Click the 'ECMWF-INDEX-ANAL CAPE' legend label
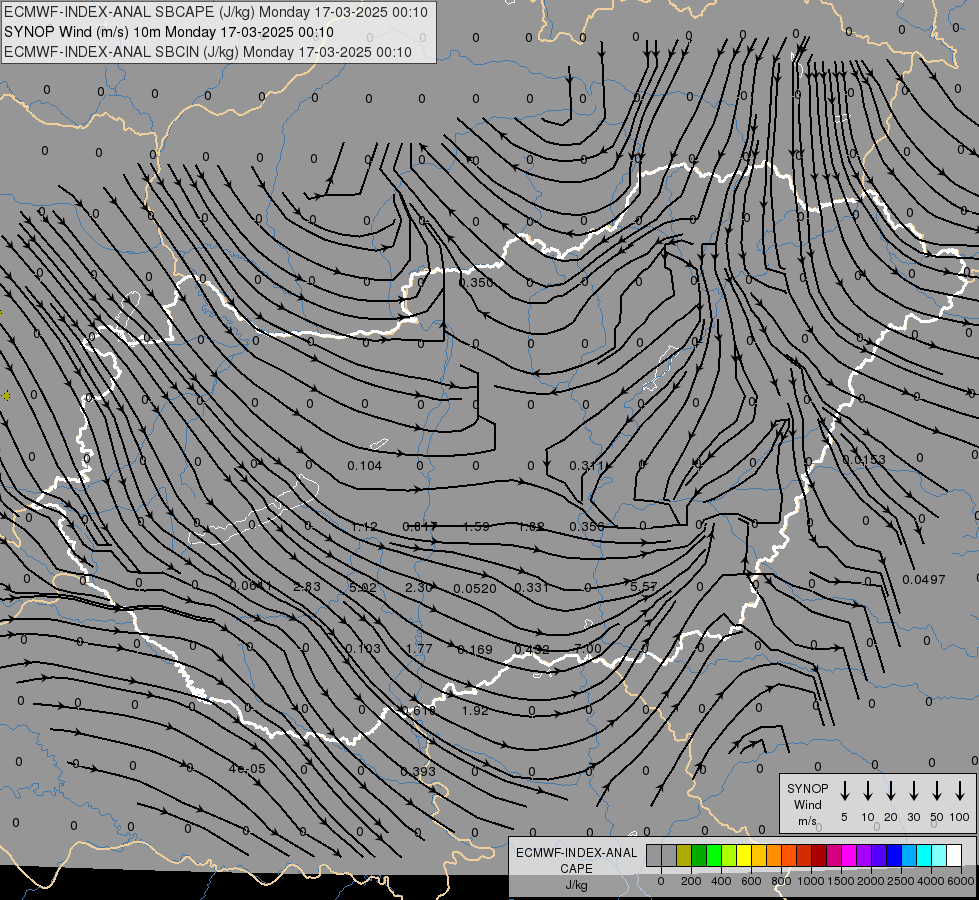 click(x=576, y=860)
